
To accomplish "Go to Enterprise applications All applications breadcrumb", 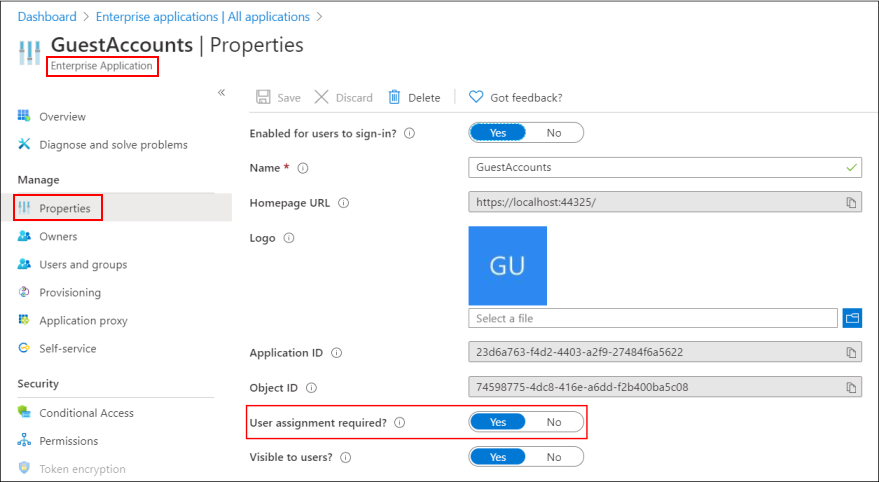I will coord(203,17).
